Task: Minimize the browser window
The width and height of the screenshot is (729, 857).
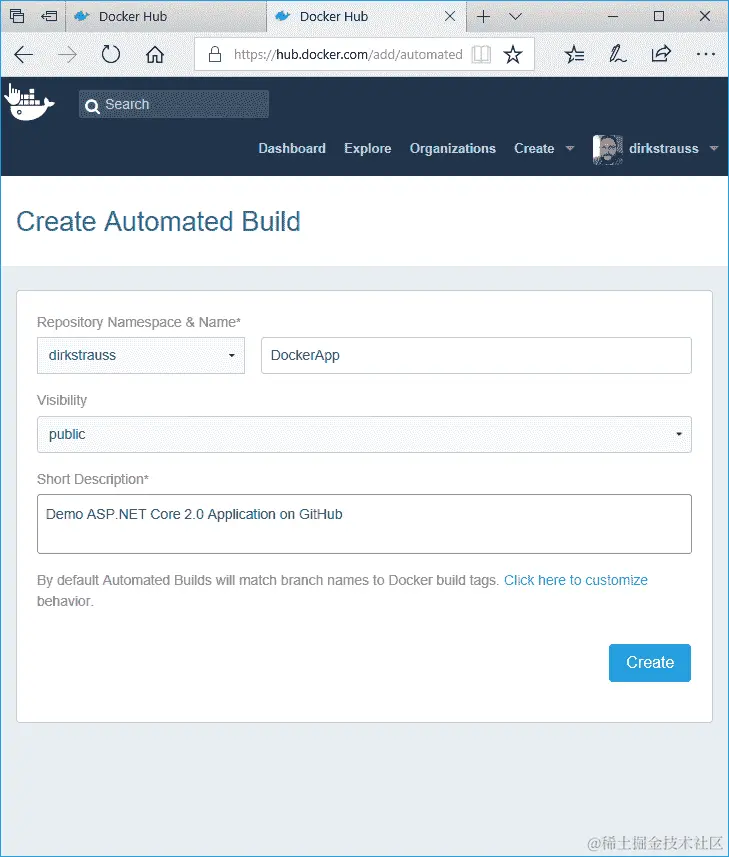Action: click(x=613, y=16)
